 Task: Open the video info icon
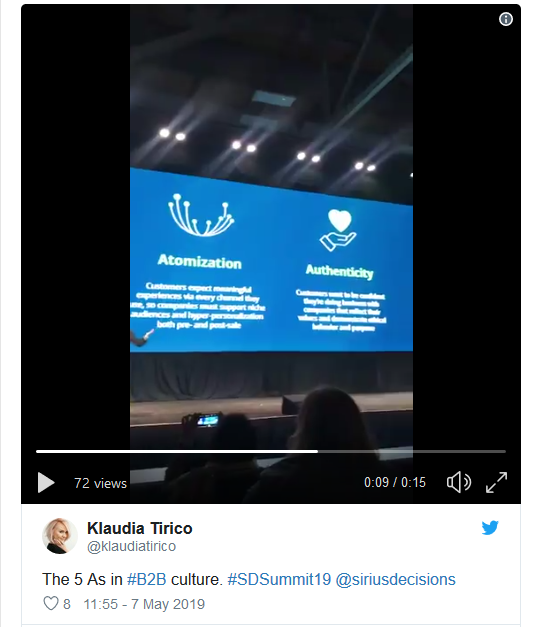pyautogui.click(x=506, y=19)
